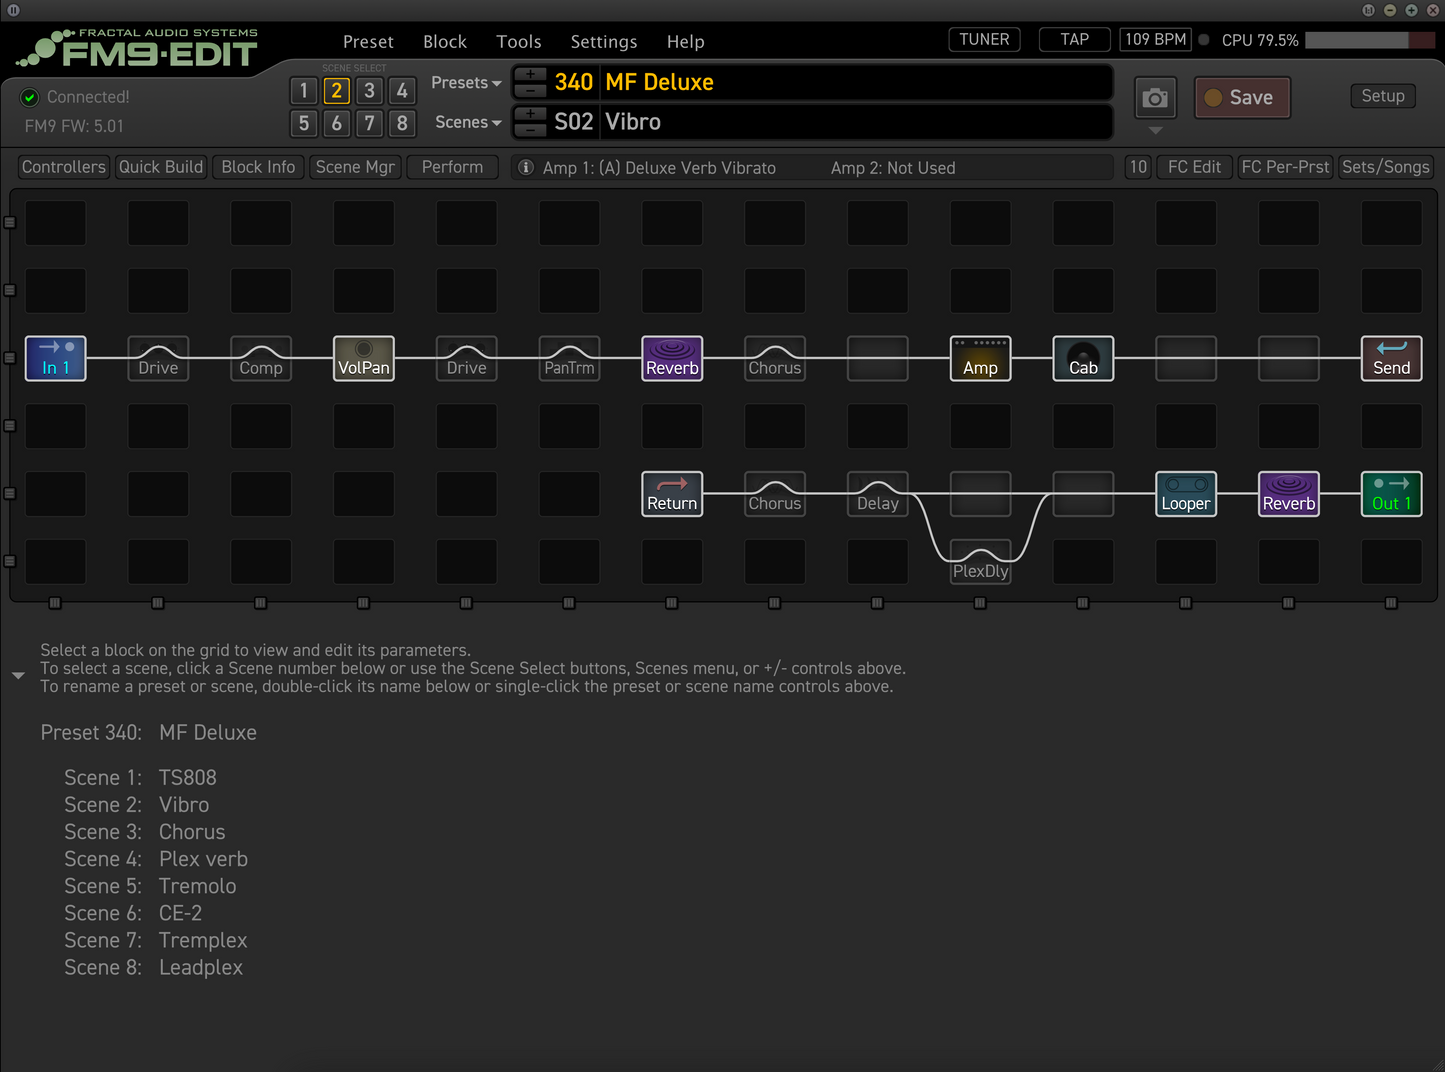This screenshot has width=1445, height=1072.
Task: Select Scene 8: Leadplex in the list
Action: (x=153, y=967)
